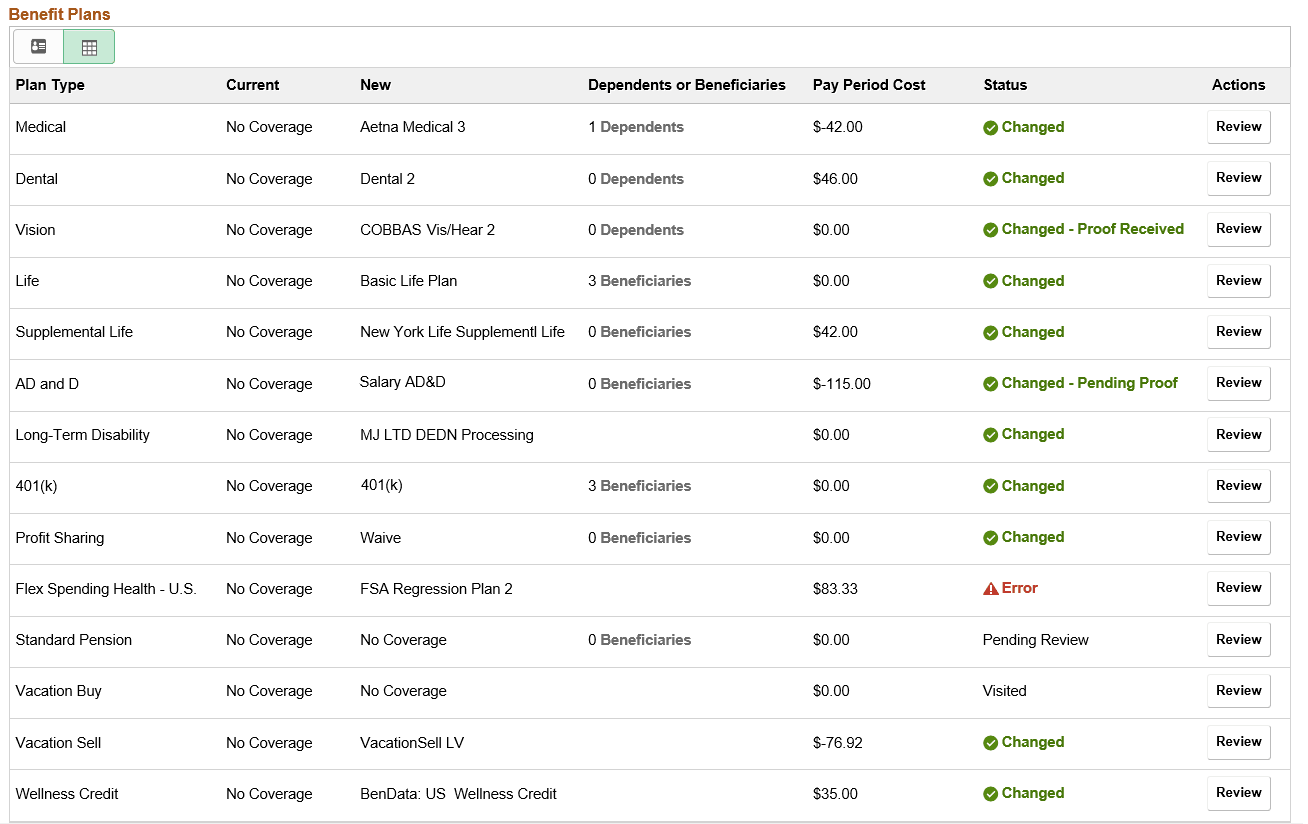Click the Review button on Vacation Buy row
The image size is (1308, 824).
click(x=1238, y=691)
